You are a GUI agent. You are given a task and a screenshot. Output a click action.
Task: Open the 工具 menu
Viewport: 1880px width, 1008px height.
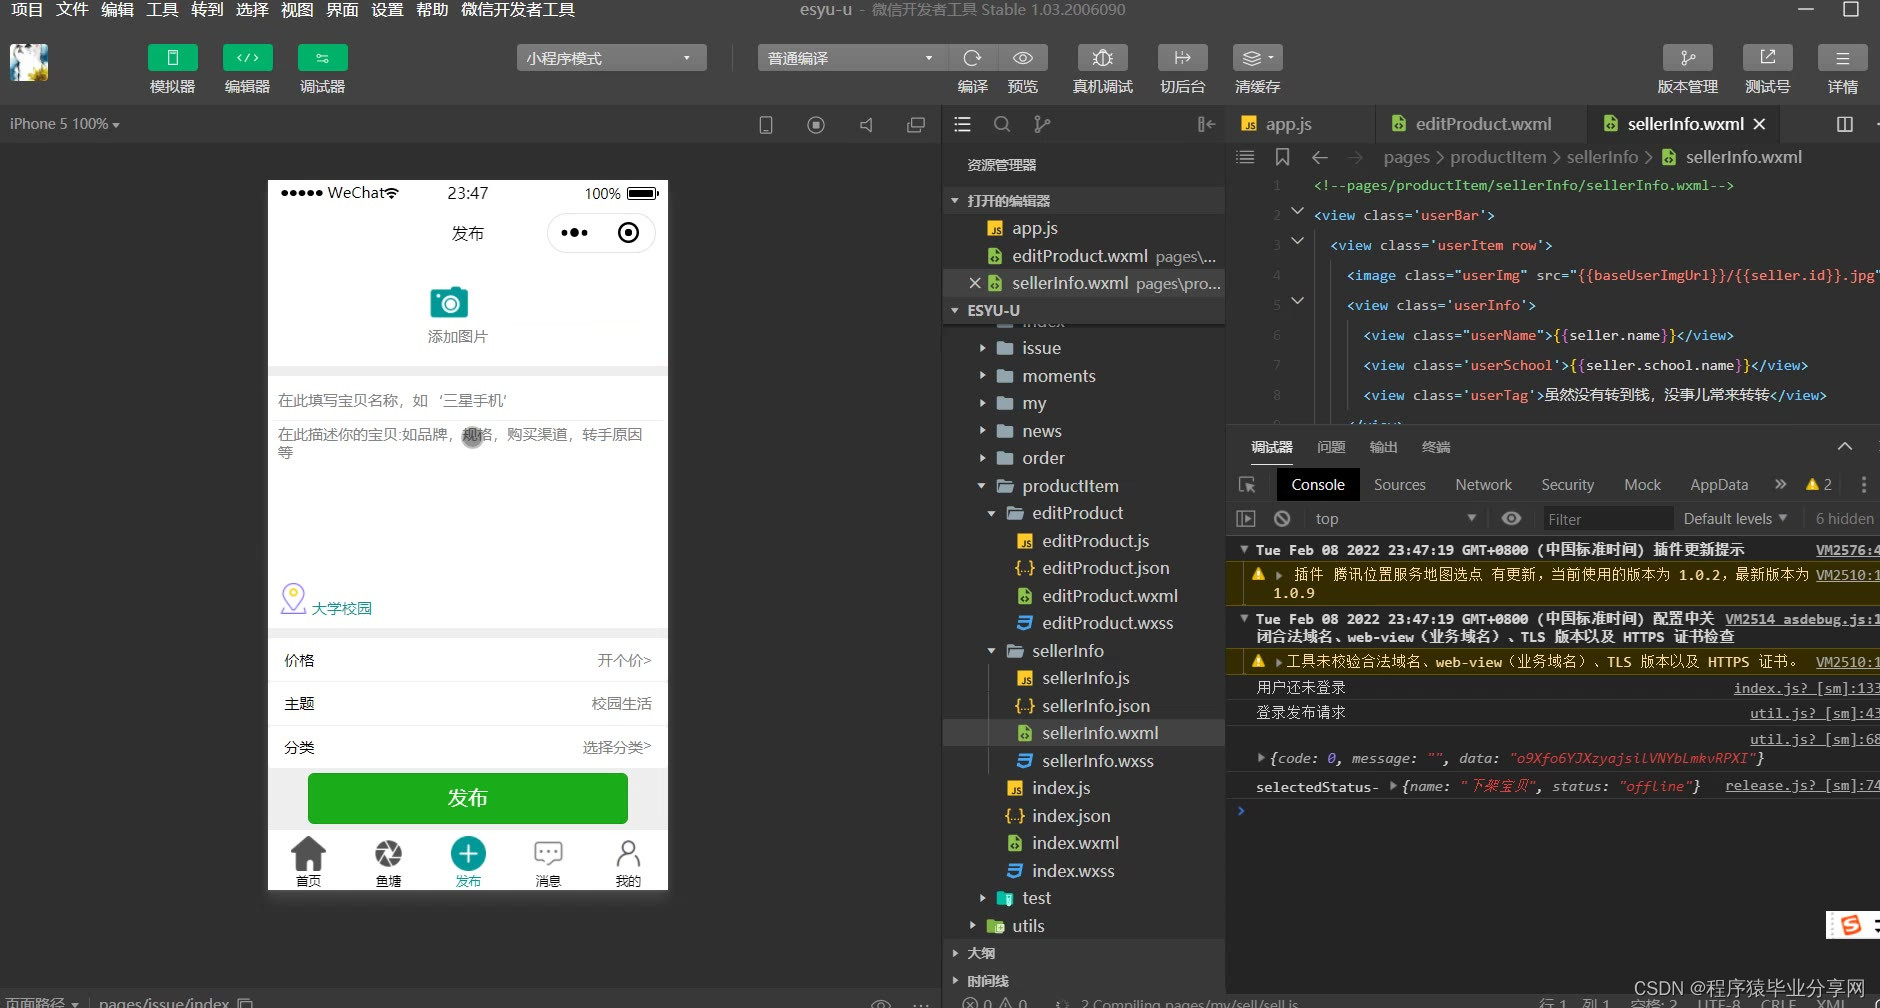162,10
